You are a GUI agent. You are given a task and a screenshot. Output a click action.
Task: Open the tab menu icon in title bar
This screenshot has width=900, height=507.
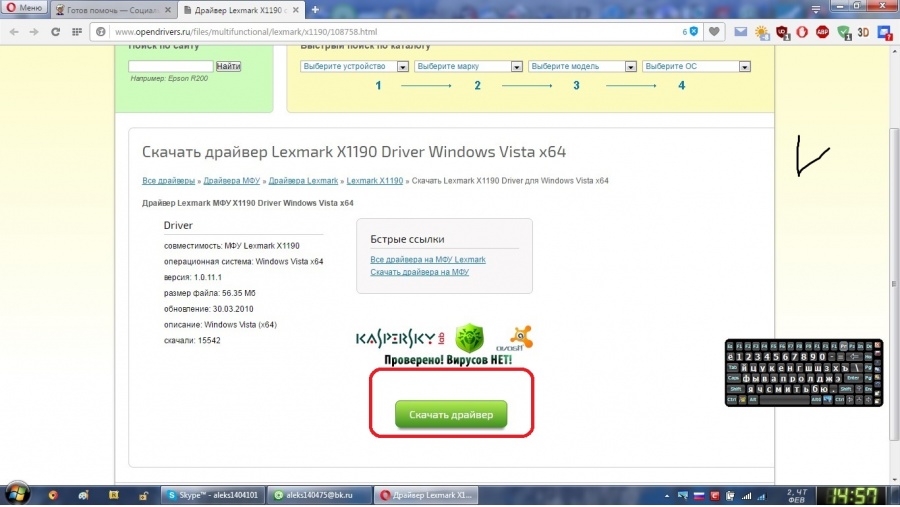pyautogui.click(x=816, y=9)
